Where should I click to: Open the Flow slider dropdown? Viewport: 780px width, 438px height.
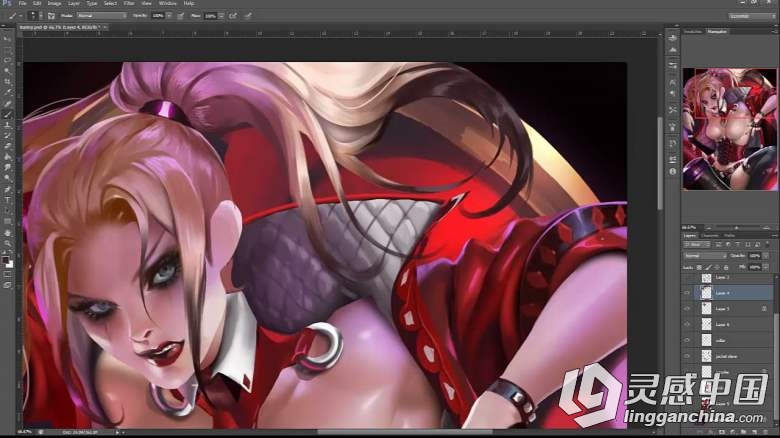pos(221,16)
